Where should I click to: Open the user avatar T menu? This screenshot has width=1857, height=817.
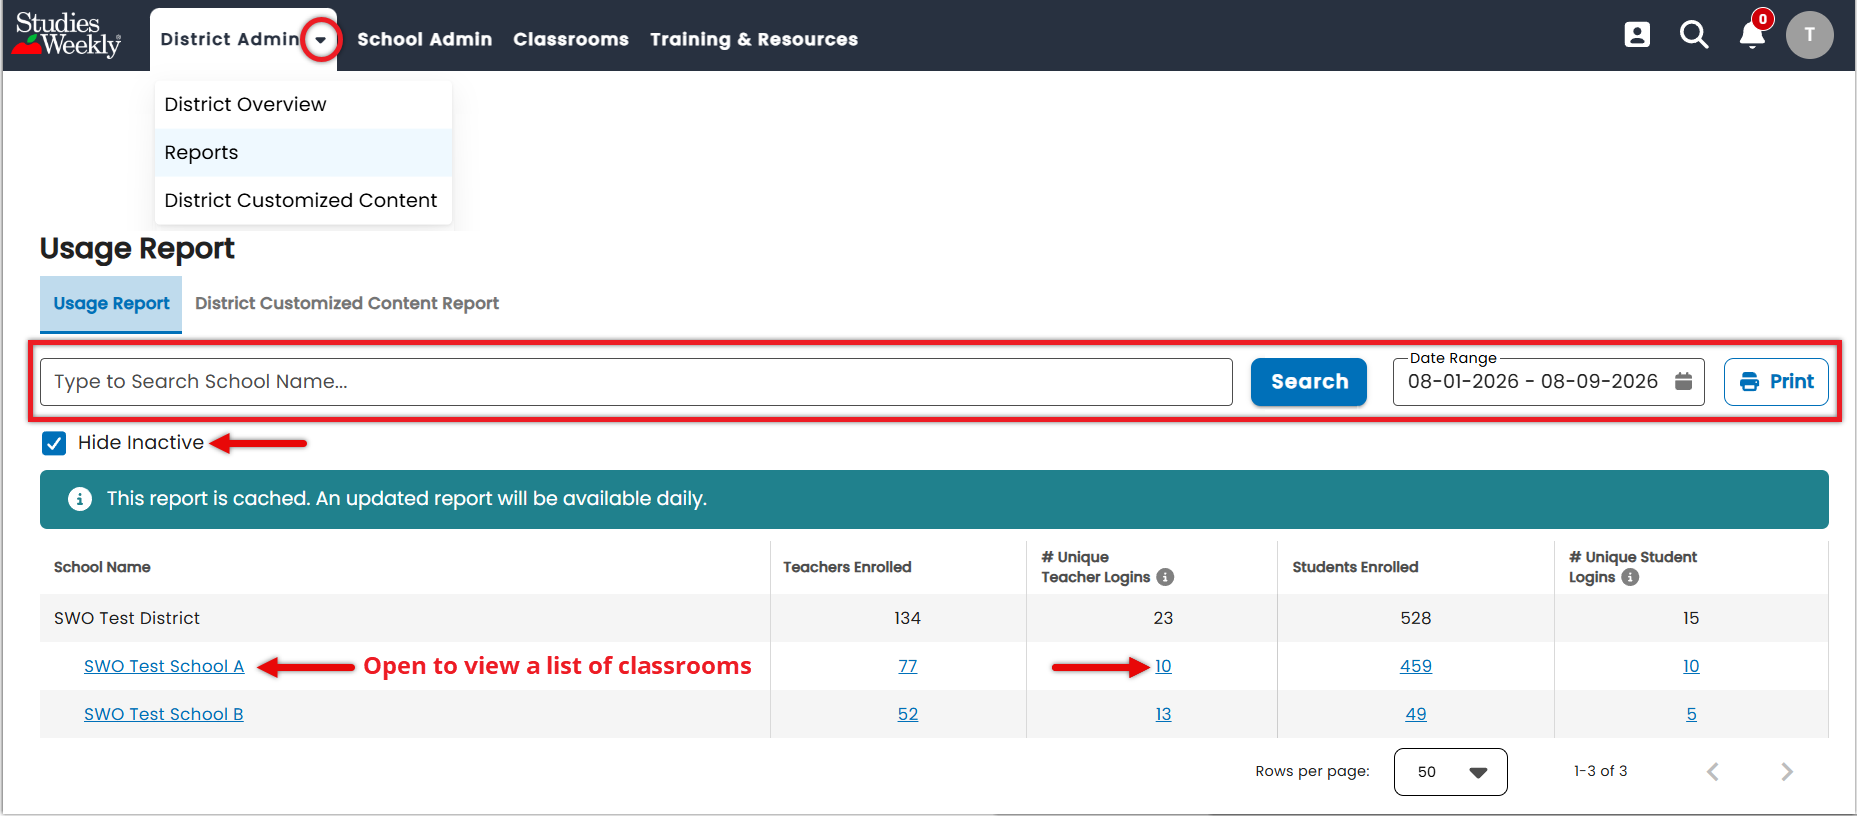(x=1810, y=35)
